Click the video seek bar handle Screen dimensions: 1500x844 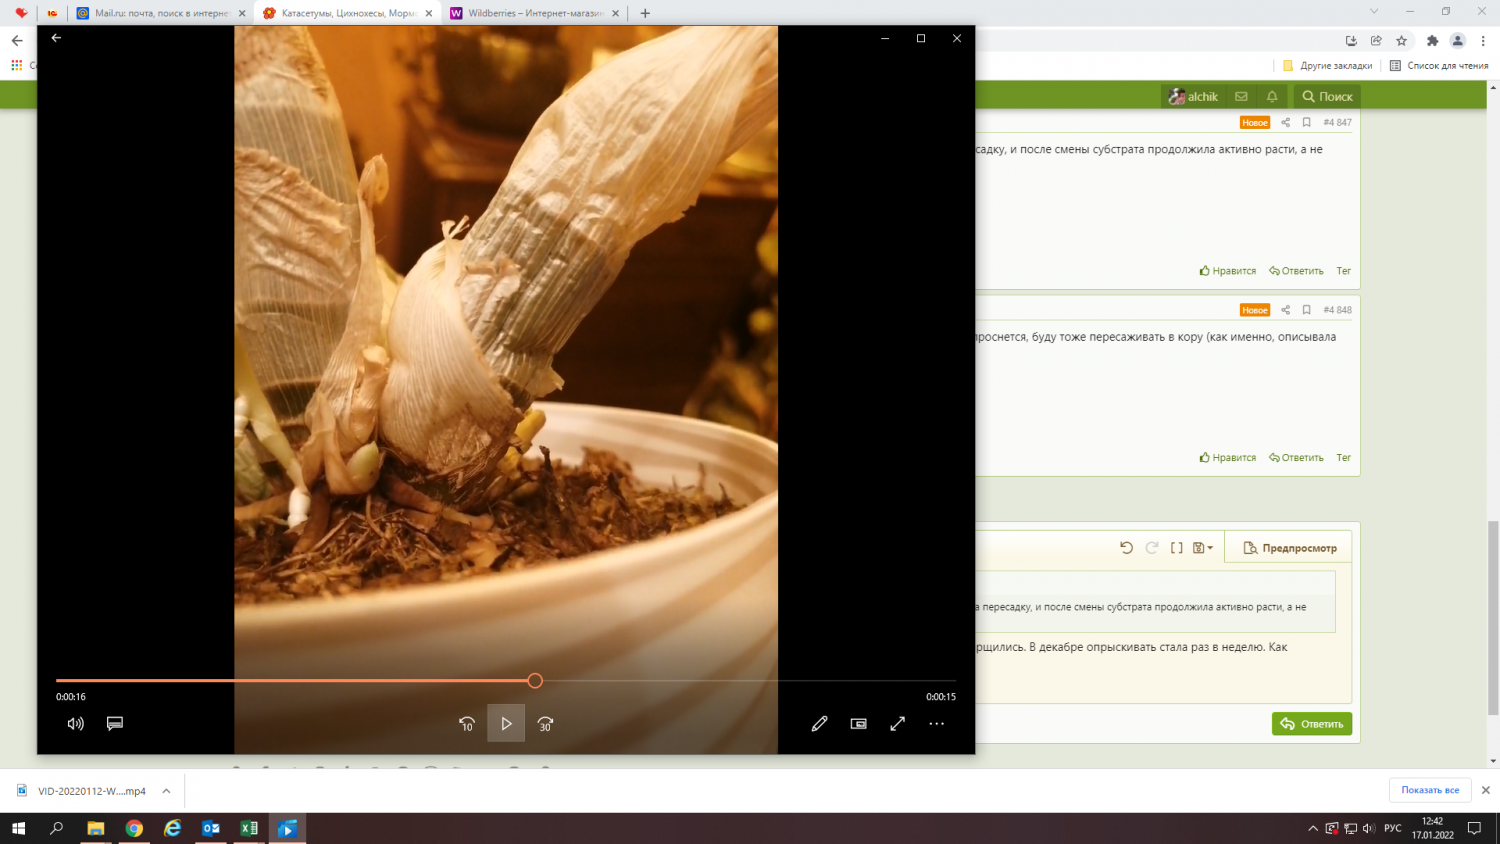coord(535,681)
